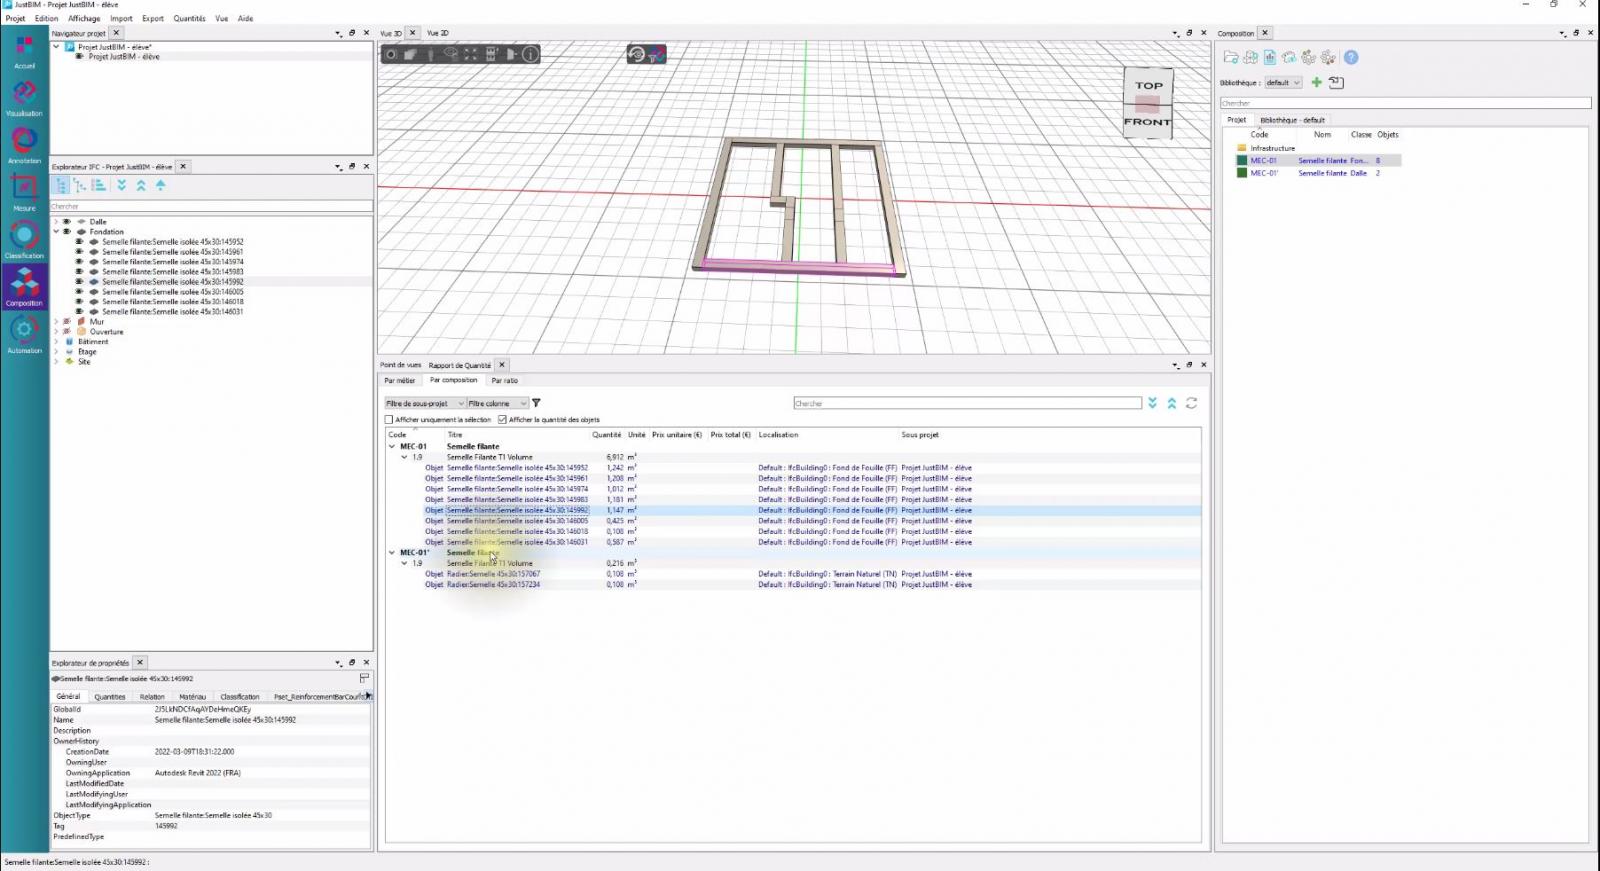Click the info icon in 3D view toolbar

531,54
